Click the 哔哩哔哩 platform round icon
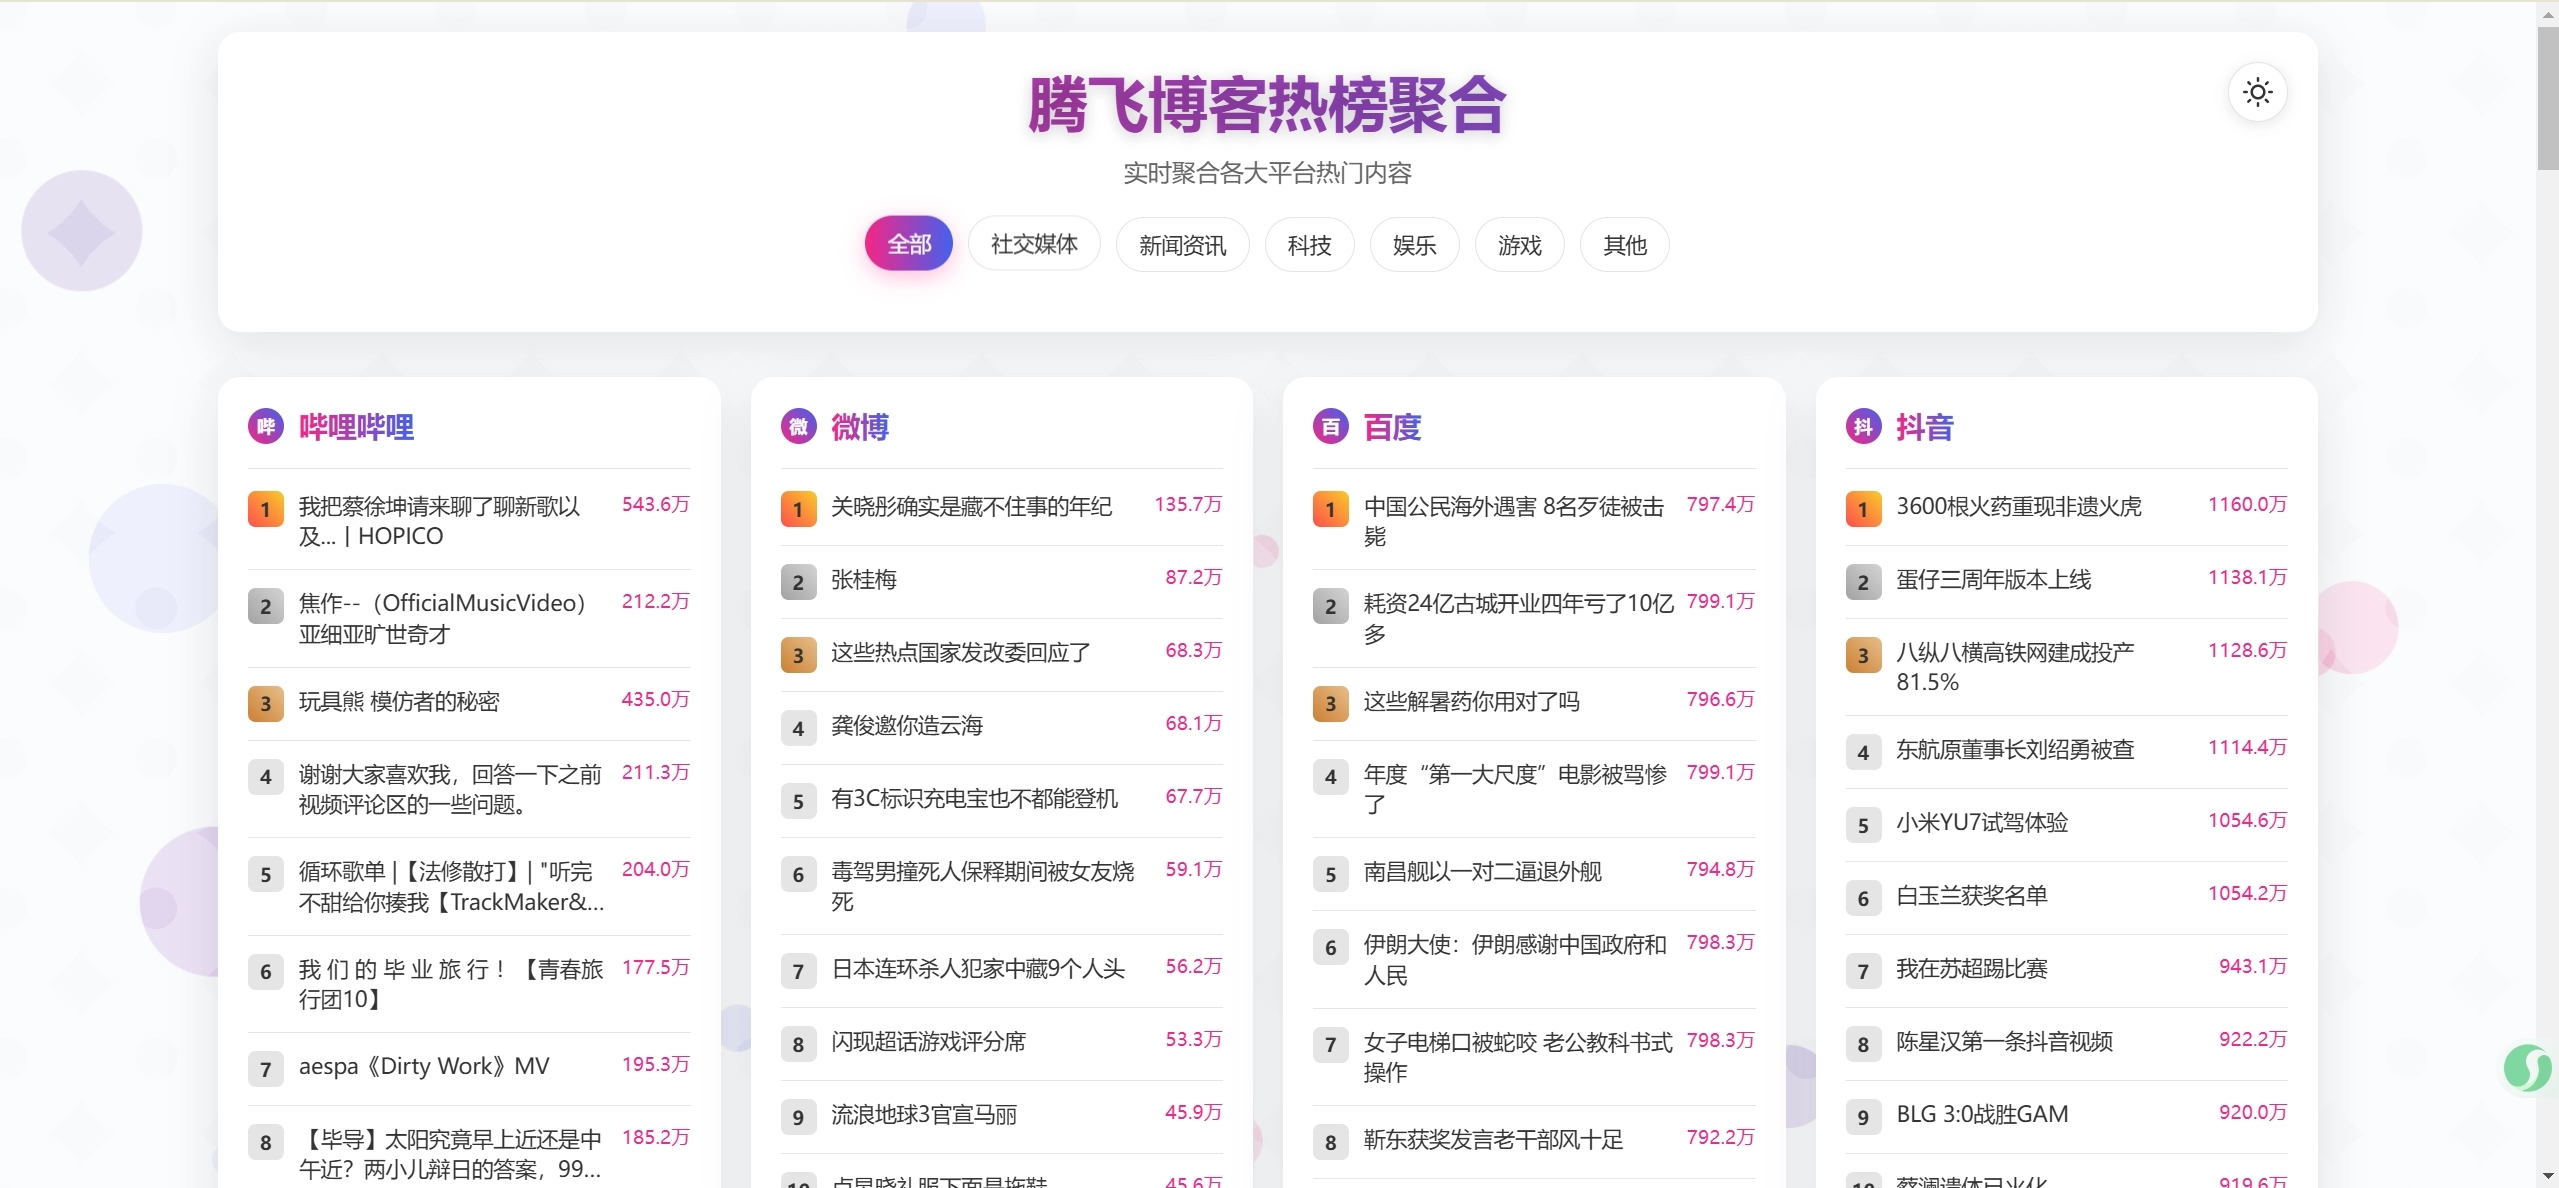The height and width of the screenshot is (1188, 2559). click(266, 427)
